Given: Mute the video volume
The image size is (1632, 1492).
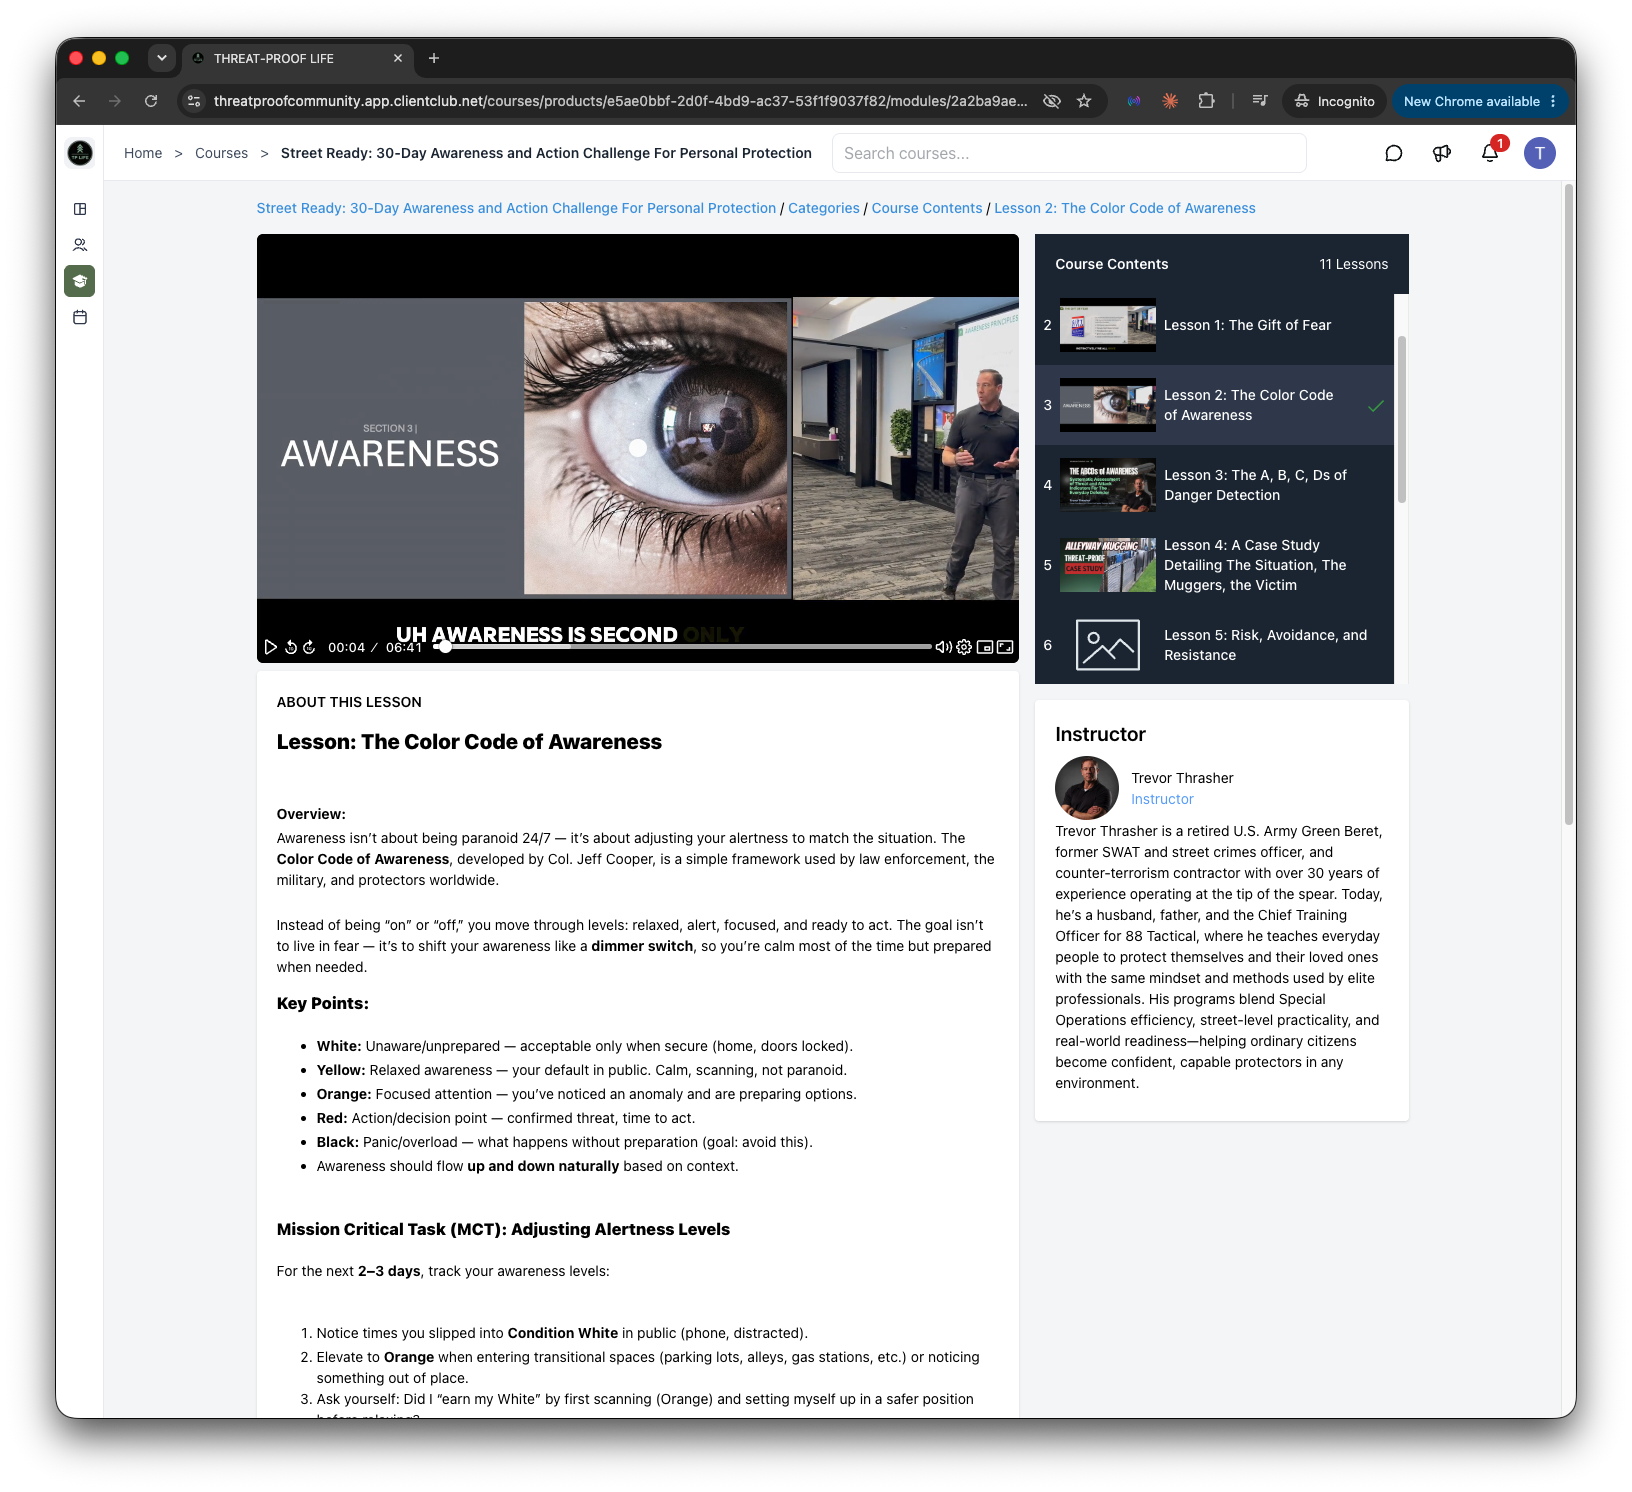Looking at the screenshot, I should click(x=943, y=647).
